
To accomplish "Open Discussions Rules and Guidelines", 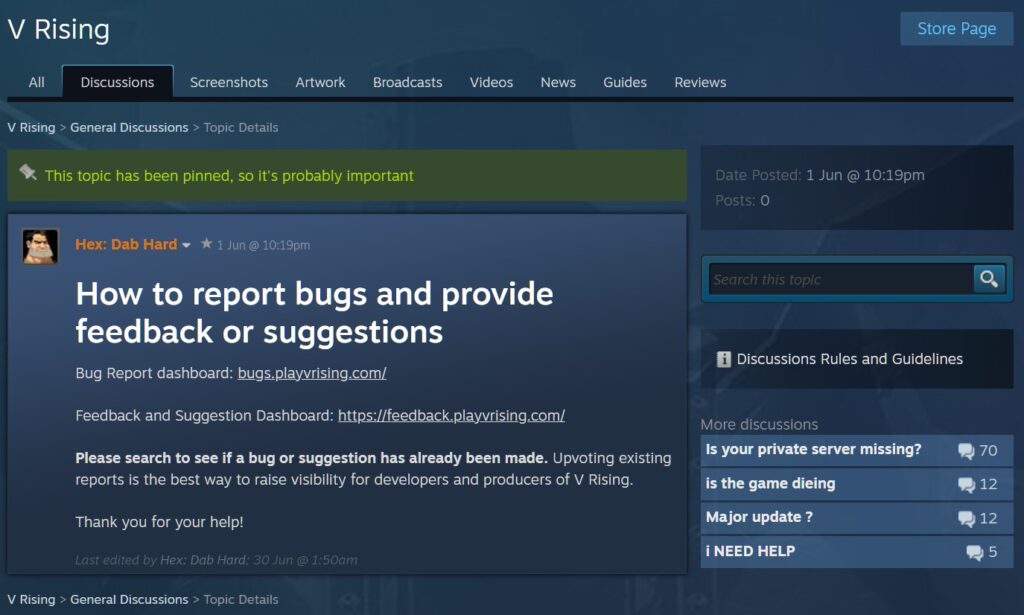I will tap(850, 359).
